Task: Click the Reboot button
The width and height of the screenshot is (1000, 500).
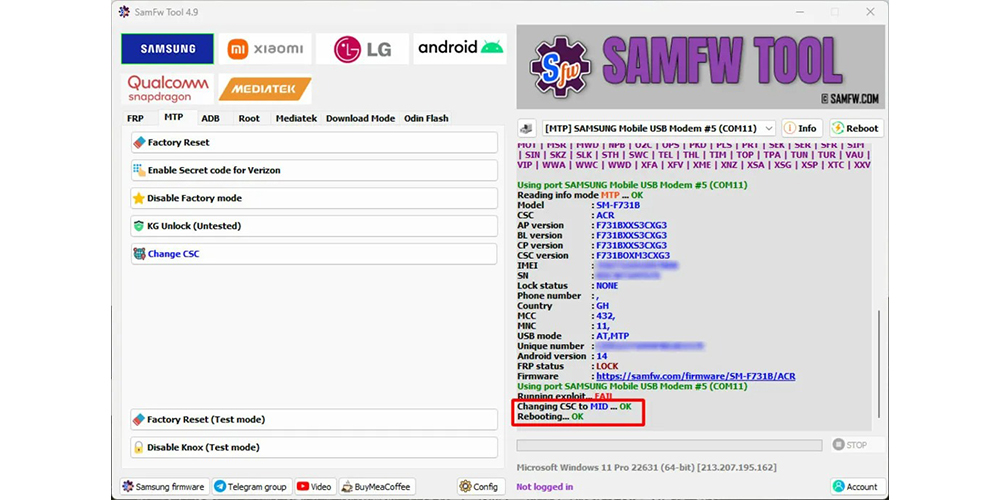Action: pos(856,128)
